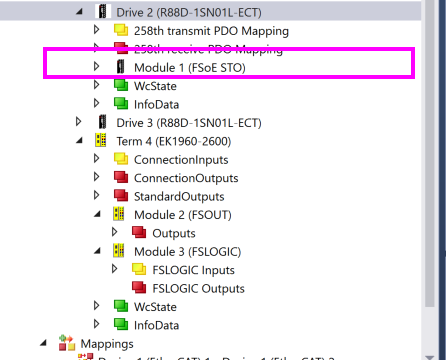
Task: Click the yellow Term 4 EK1960 terminal icon
Action: (101, 140)
